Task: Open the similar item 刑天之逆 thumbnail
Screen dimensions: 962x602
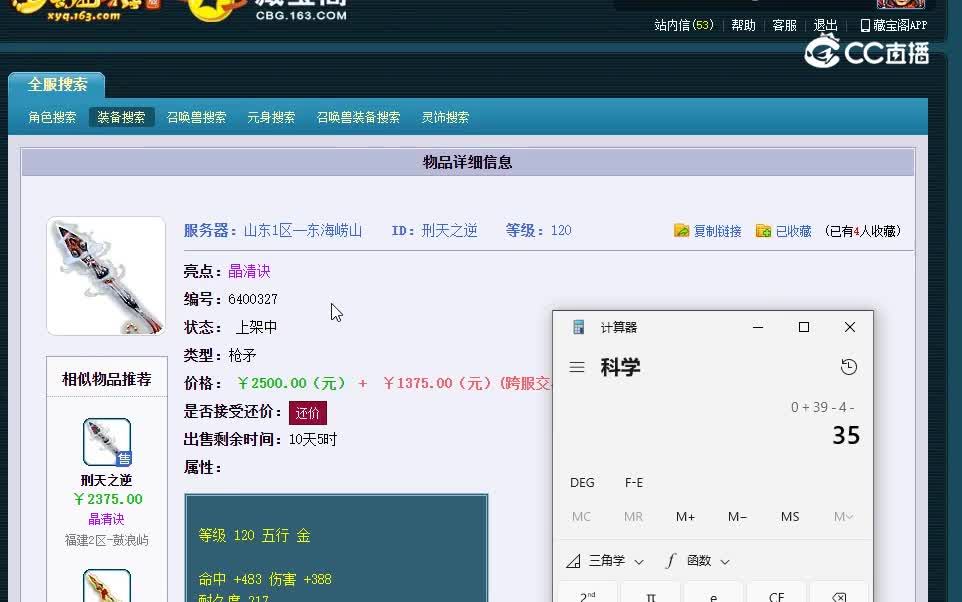Action: [x=107, y=442]
